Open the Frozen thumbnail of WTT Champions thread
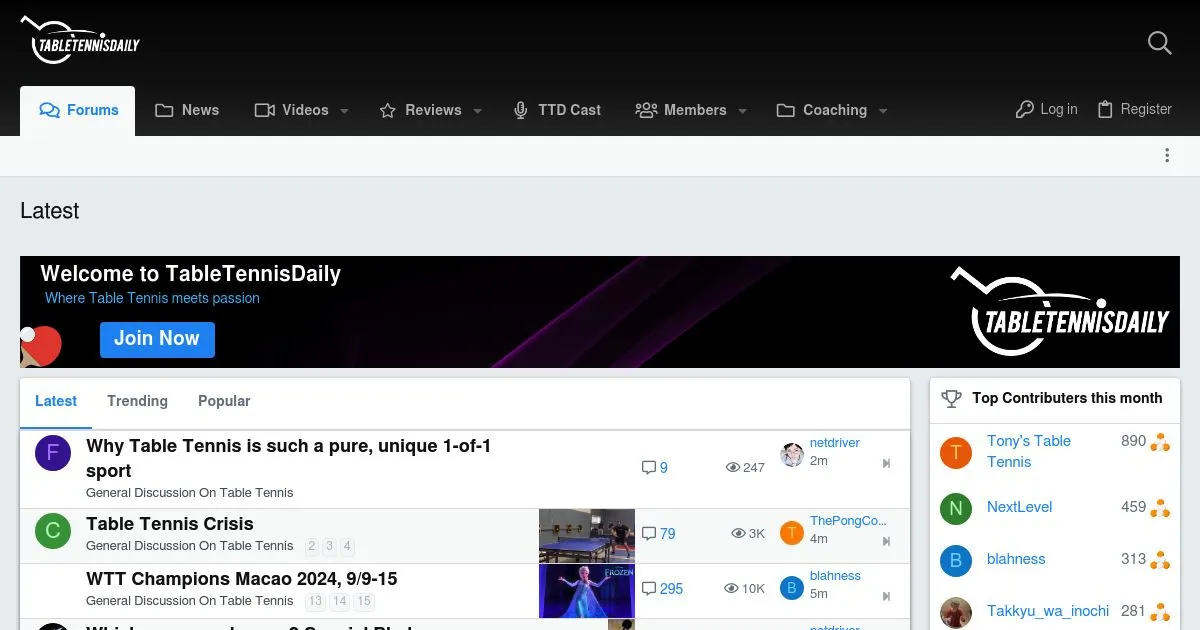Viewport: 1200px width, 630px height. [587, 591]
